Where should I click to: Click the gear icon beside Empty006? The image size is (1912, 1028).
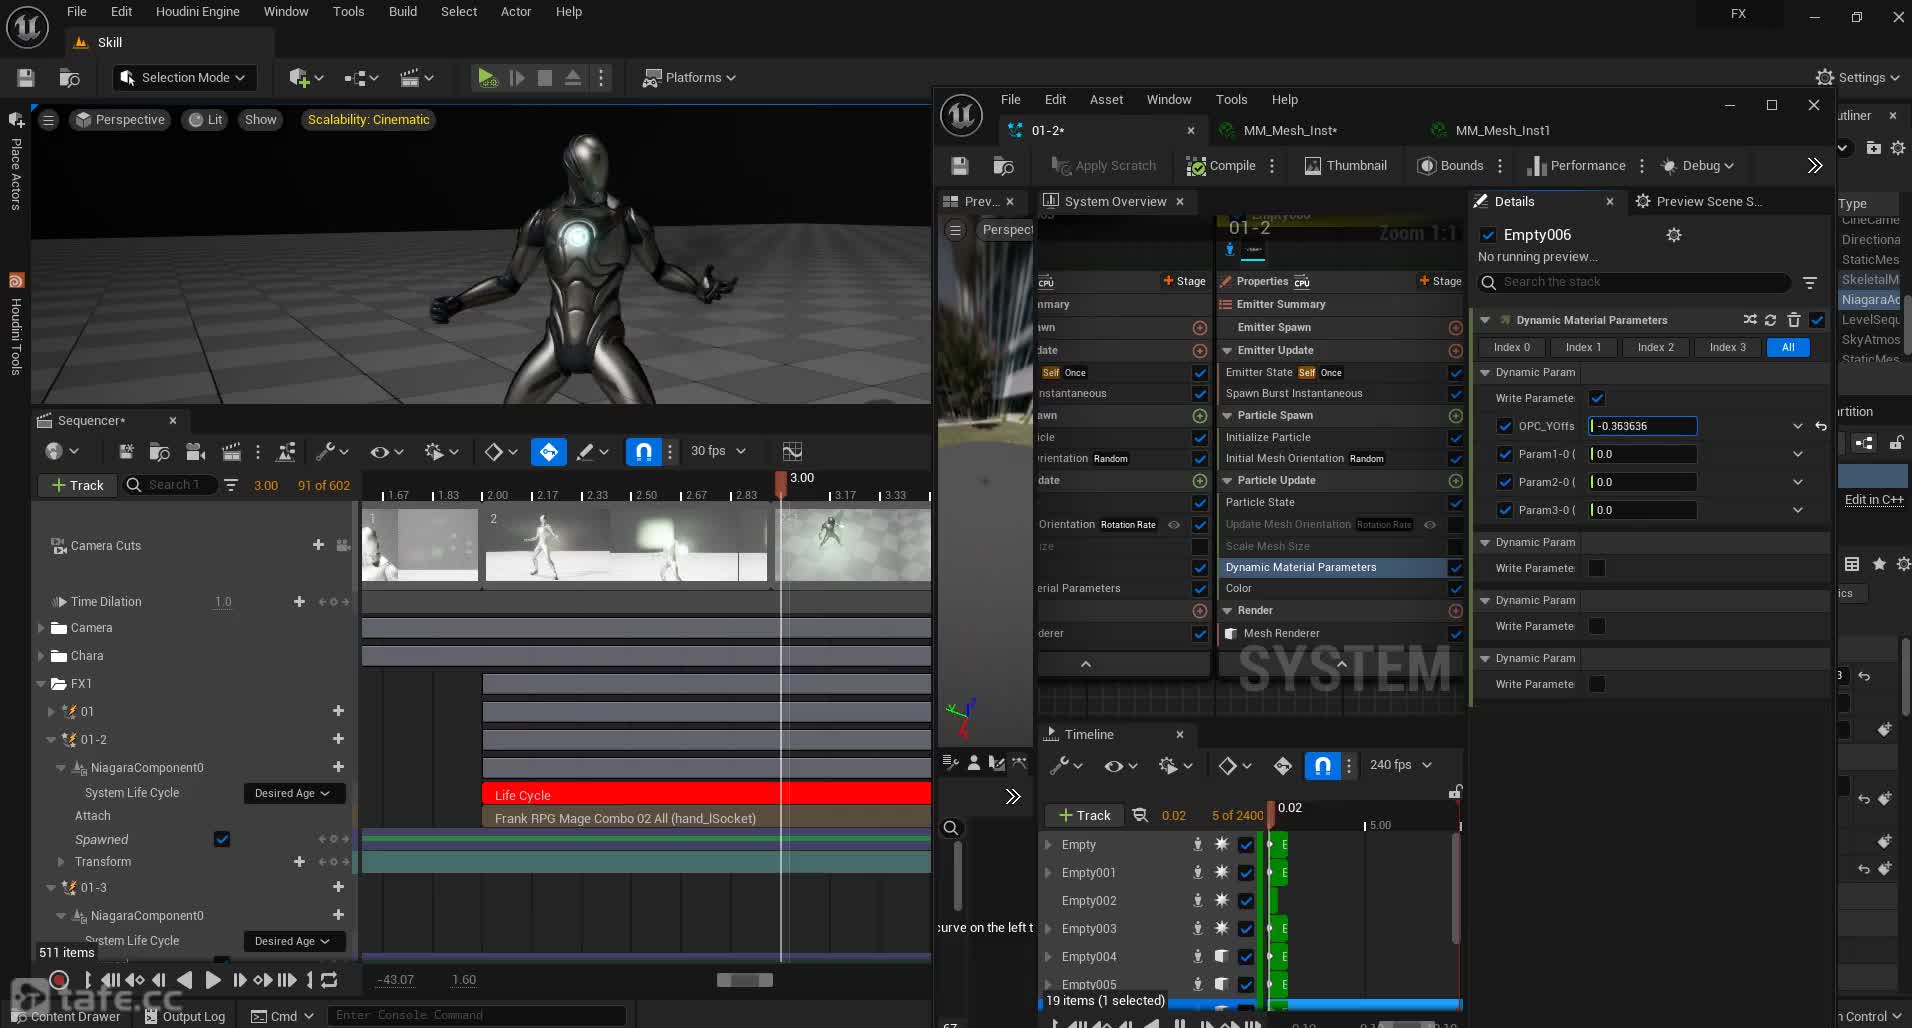point(1674,235)
